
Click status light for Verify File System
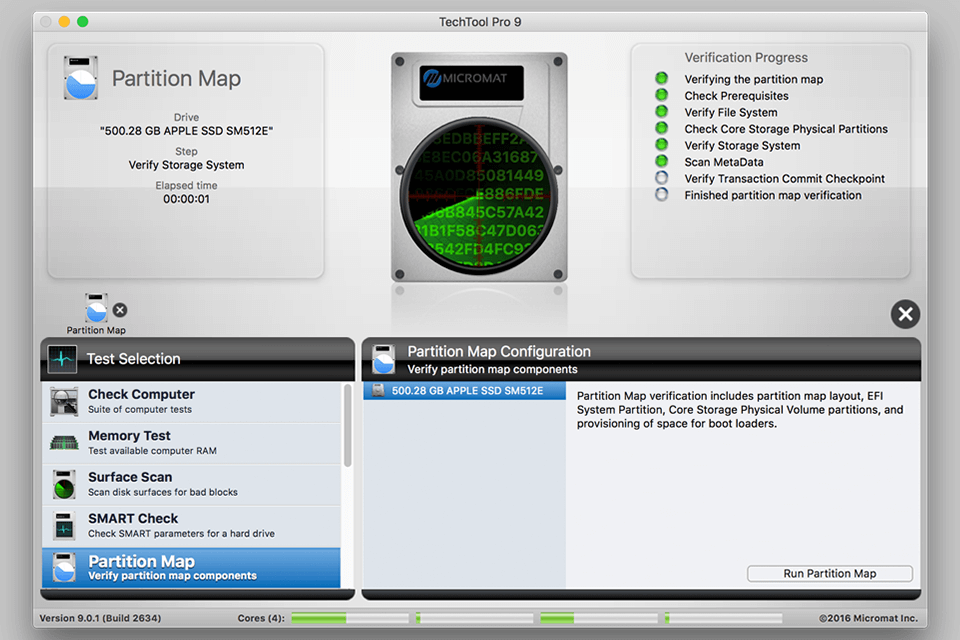point(661,111)
